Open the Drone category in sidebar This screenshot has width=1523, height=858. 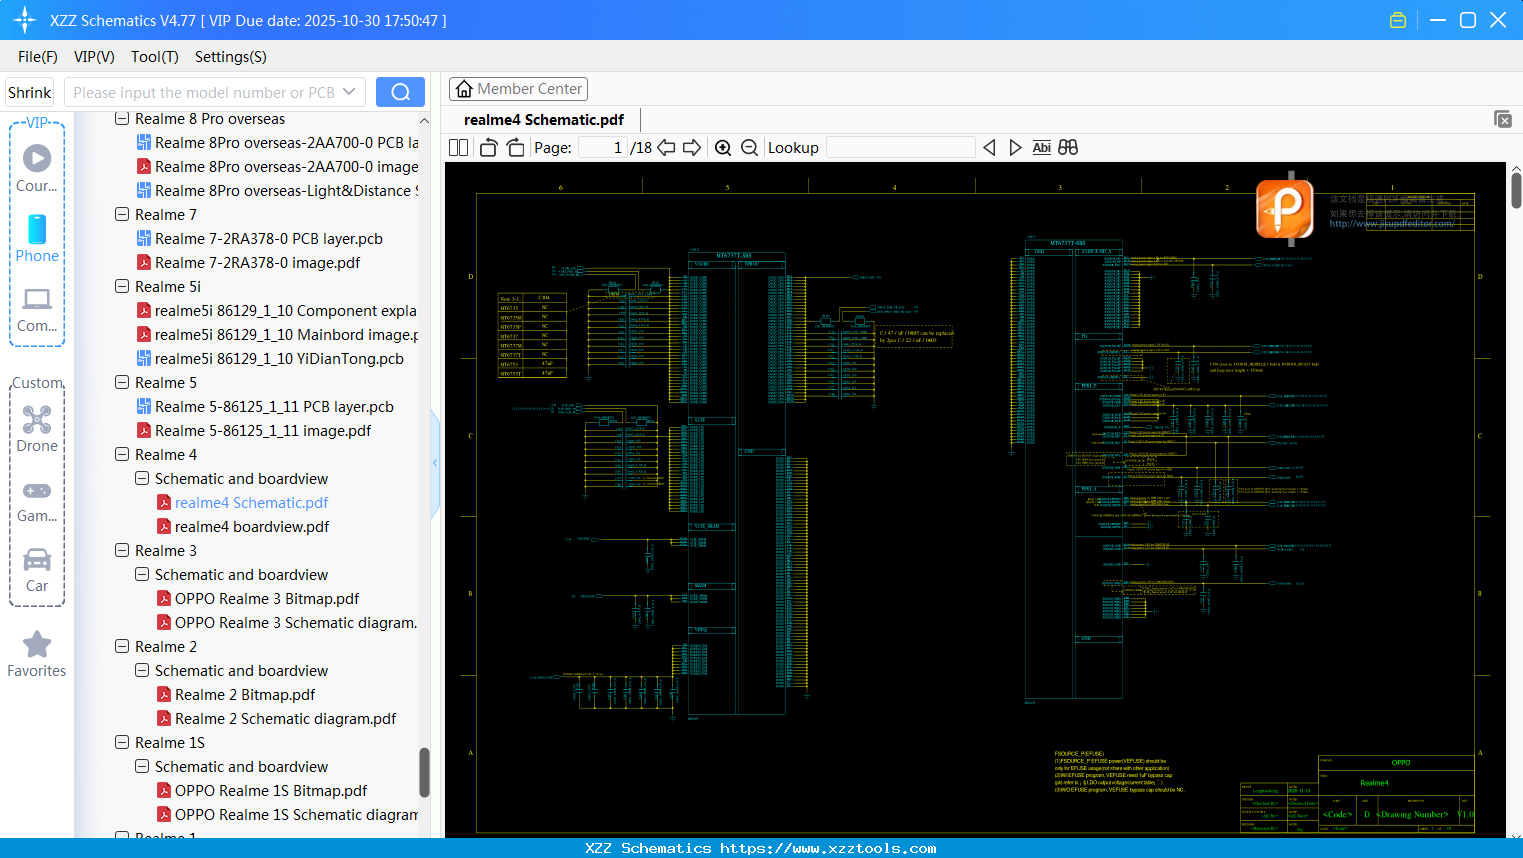pyautogui.click(x=37, y=429)
